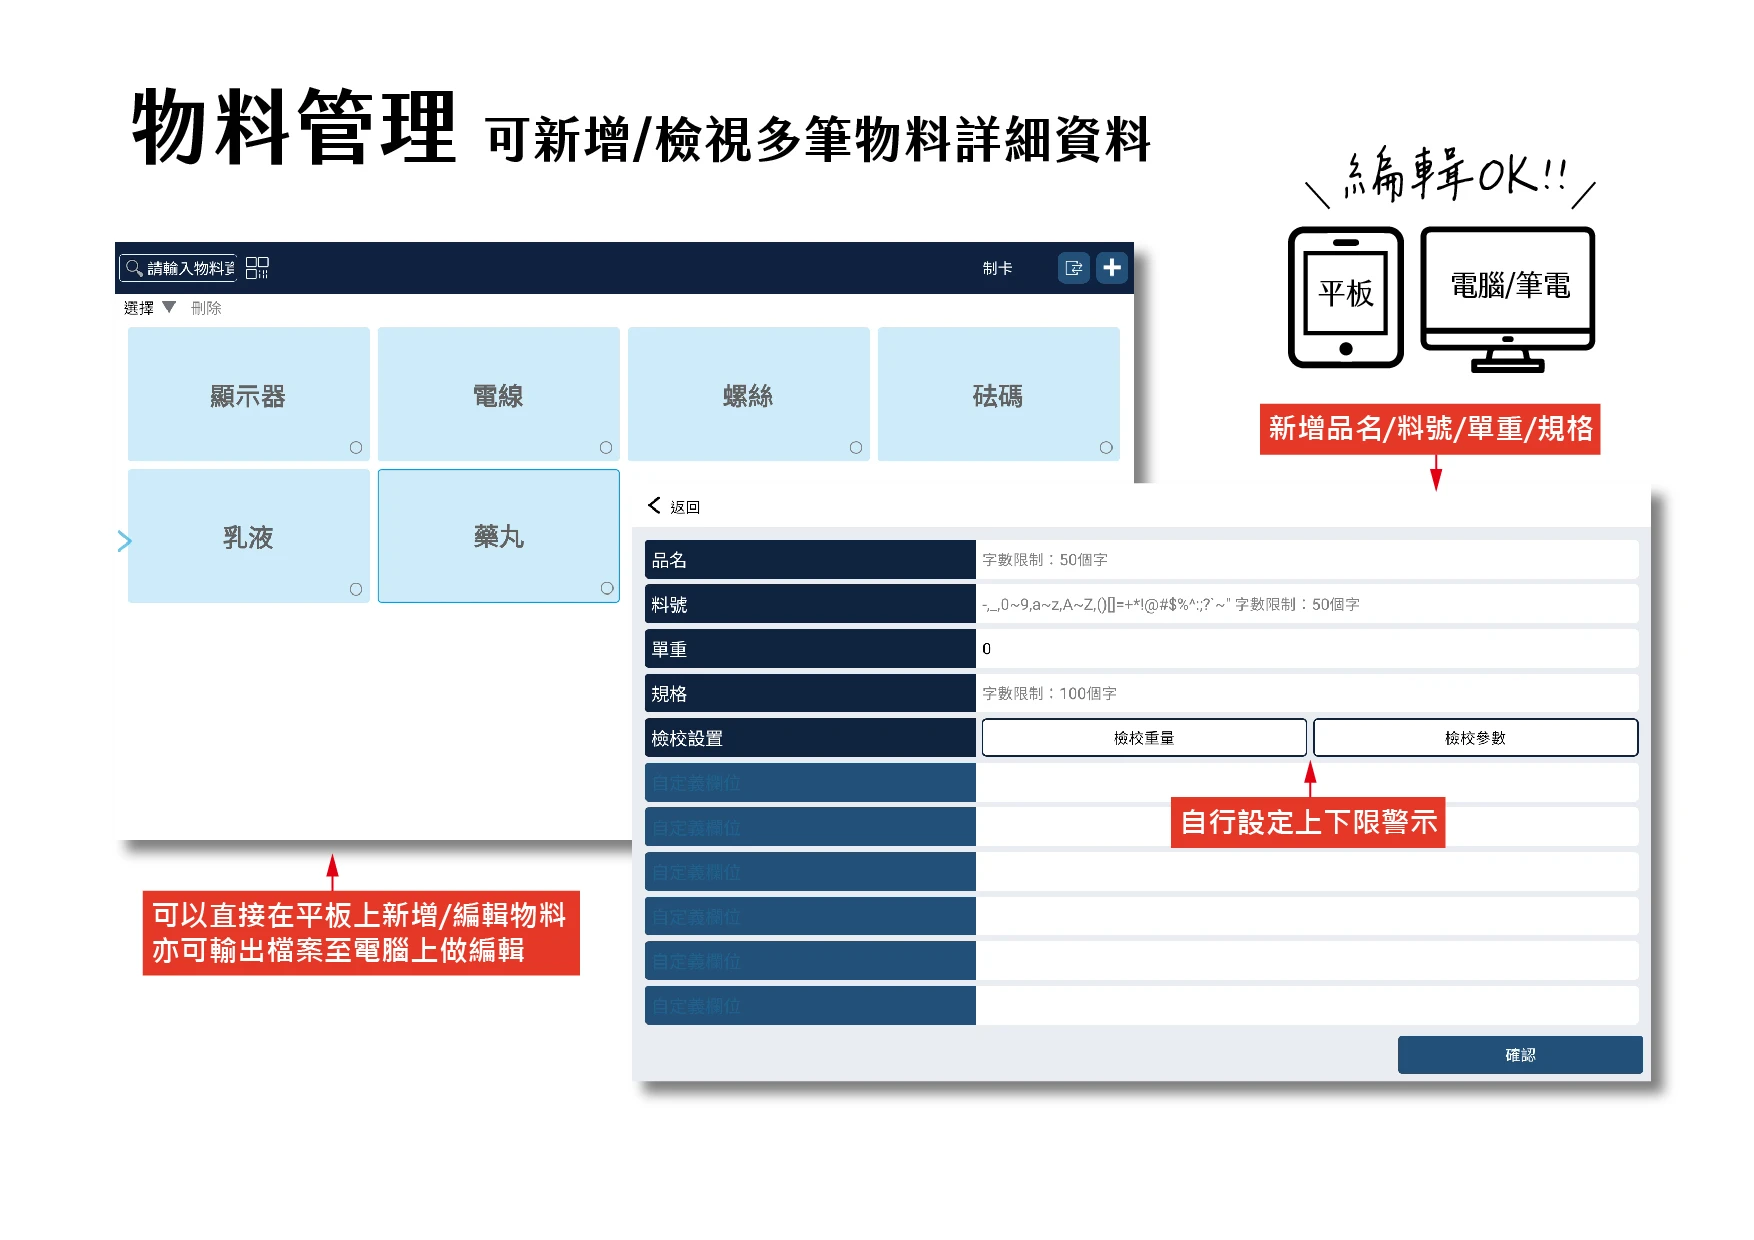Click the QR code scan icon
1754x1240 pixels.
(257, 268)
